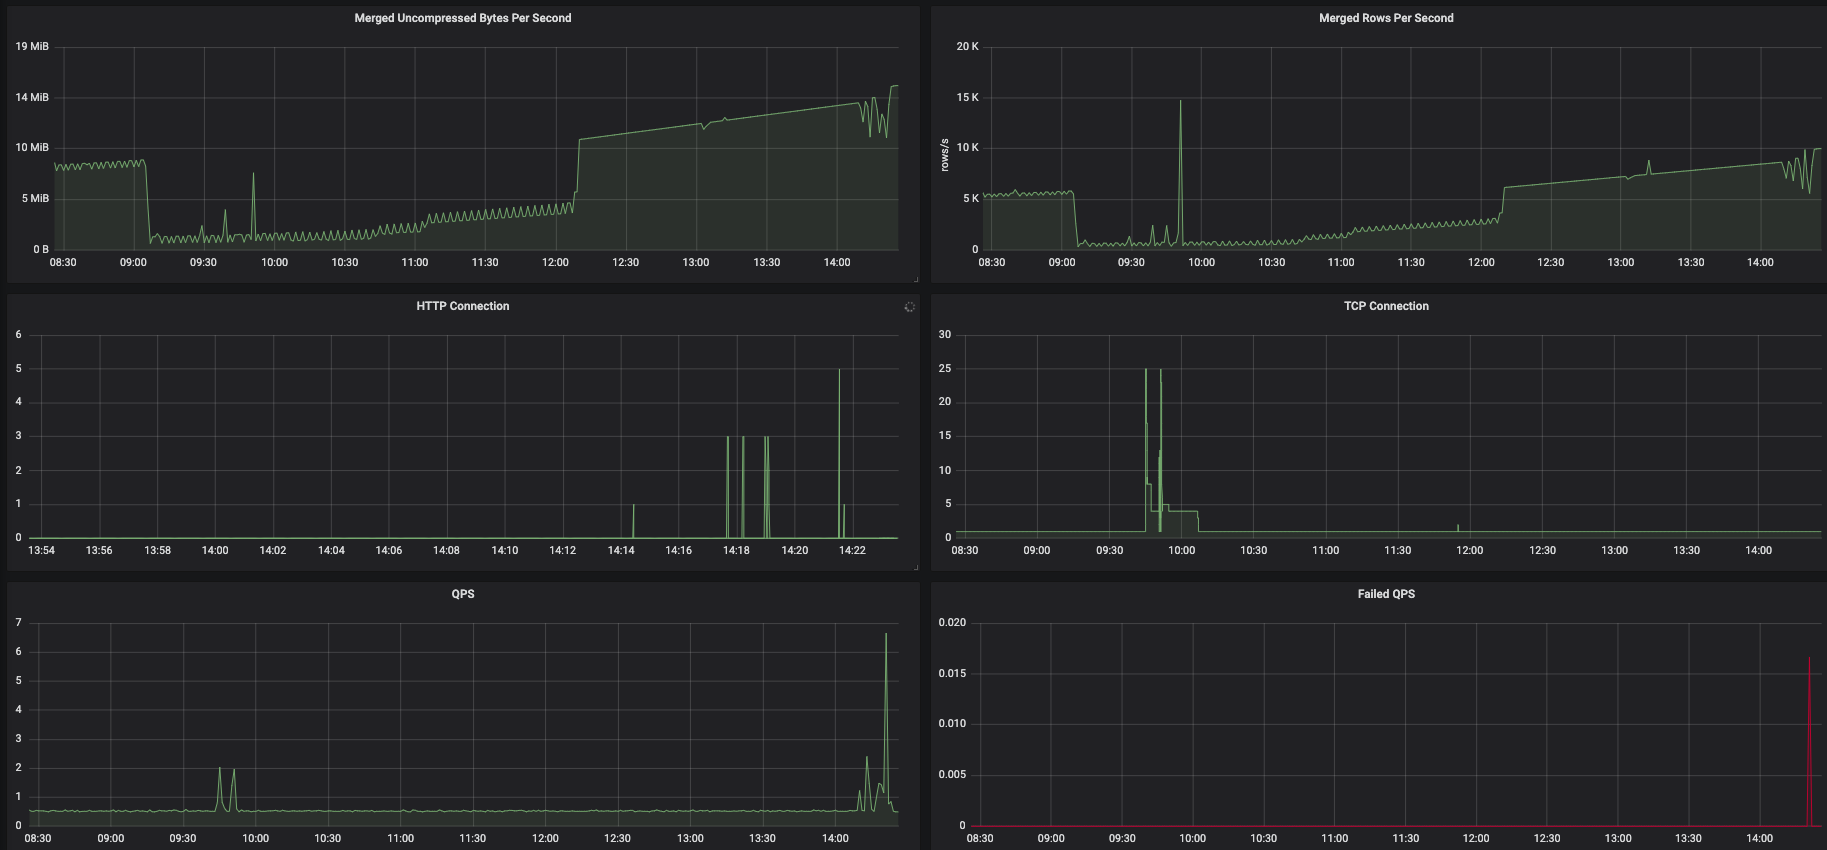Viewport: 1827px width, 850px height.
Task: Click the 15 K spike in Merged Rows graph
Action: coord(1180,172)
